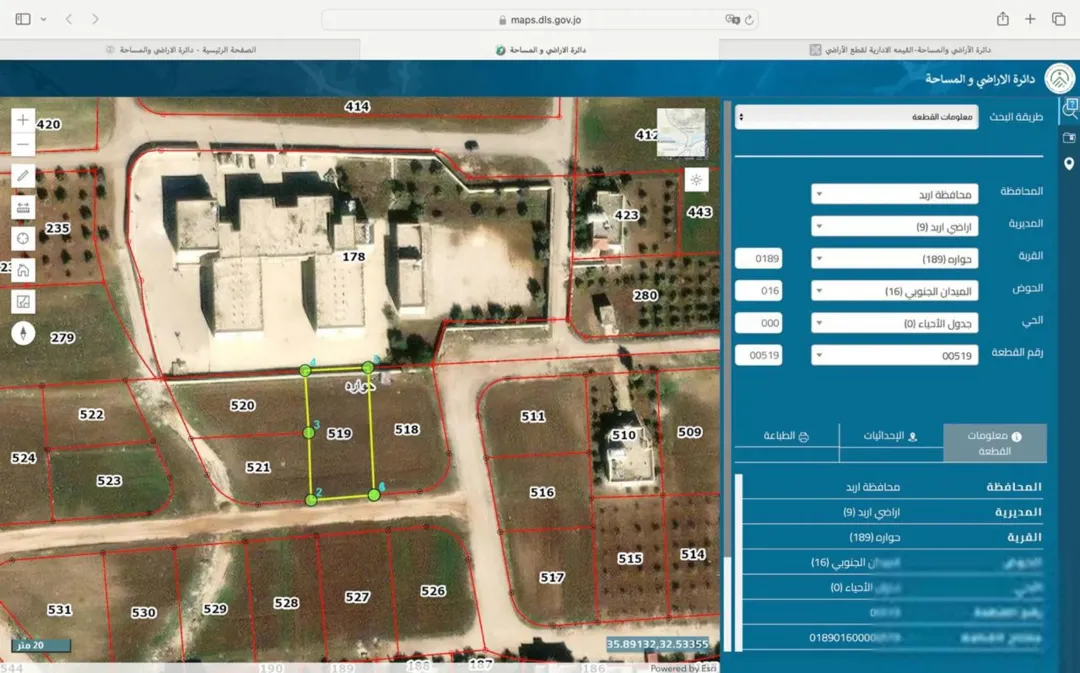Open the ruler measurement tool

point(23,207)
